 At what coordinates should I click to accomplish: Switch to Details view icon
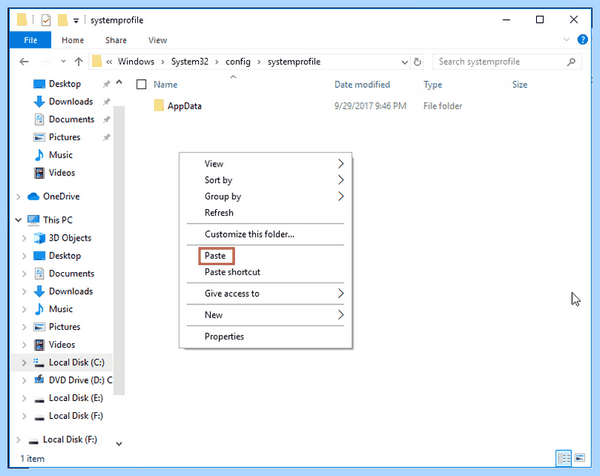click(x=564, y=458)
